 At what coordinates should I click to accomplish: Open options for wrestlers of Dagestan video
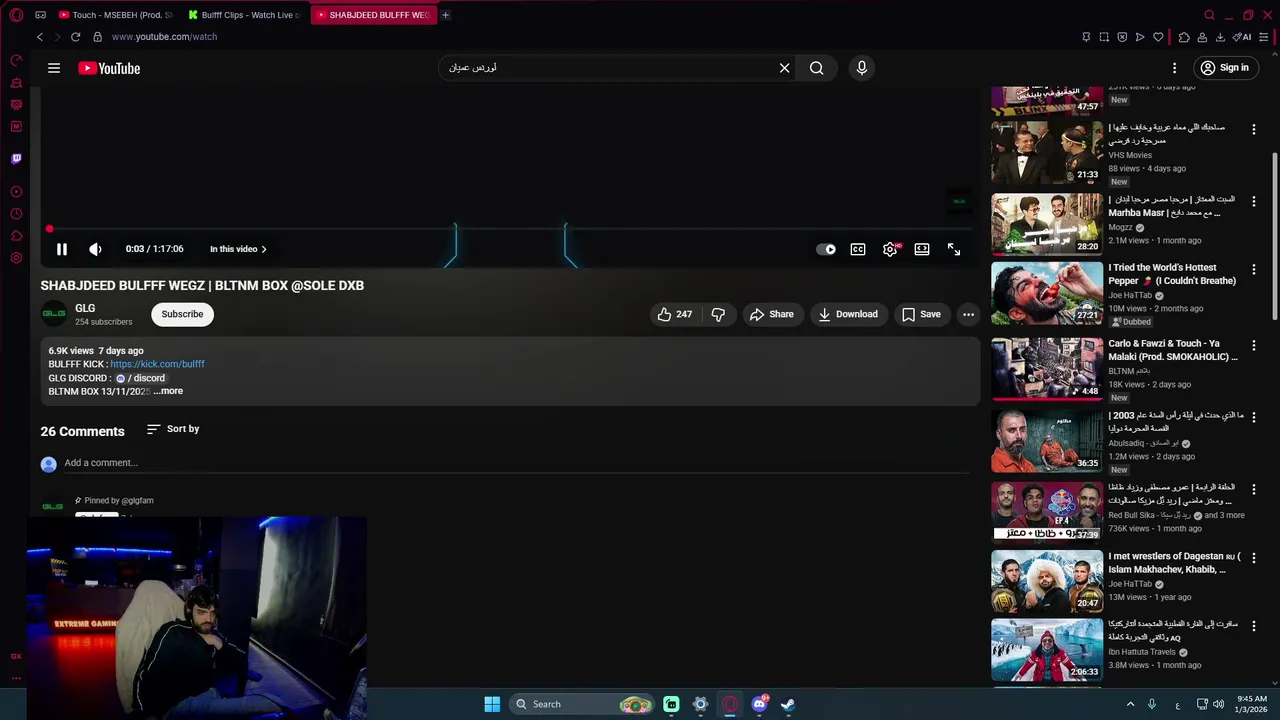[x=1254, y=558]
